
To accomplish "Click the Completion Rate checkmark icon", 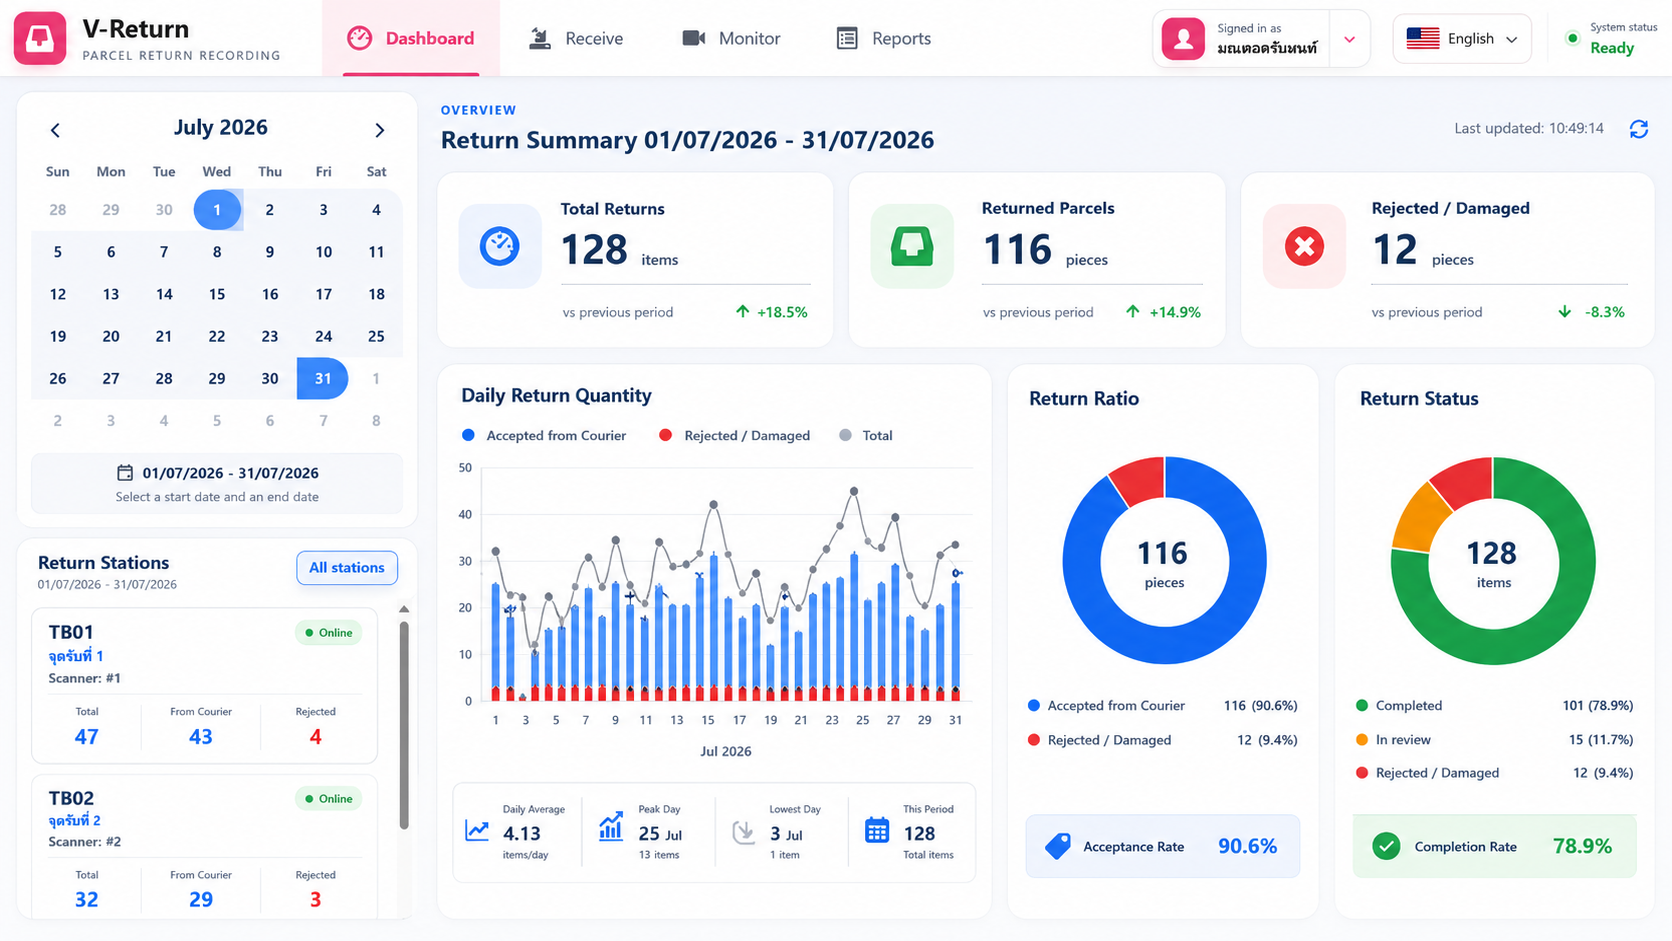I will [1386, 846].
